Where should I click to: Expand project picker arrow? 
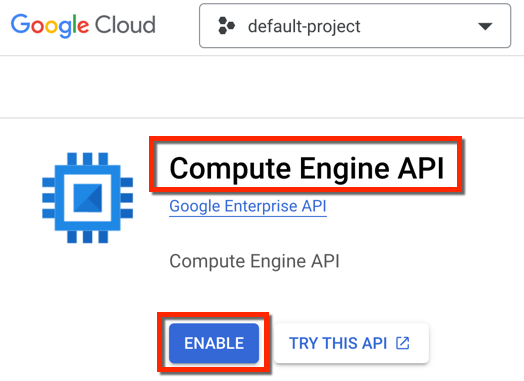tap(485, 26)
